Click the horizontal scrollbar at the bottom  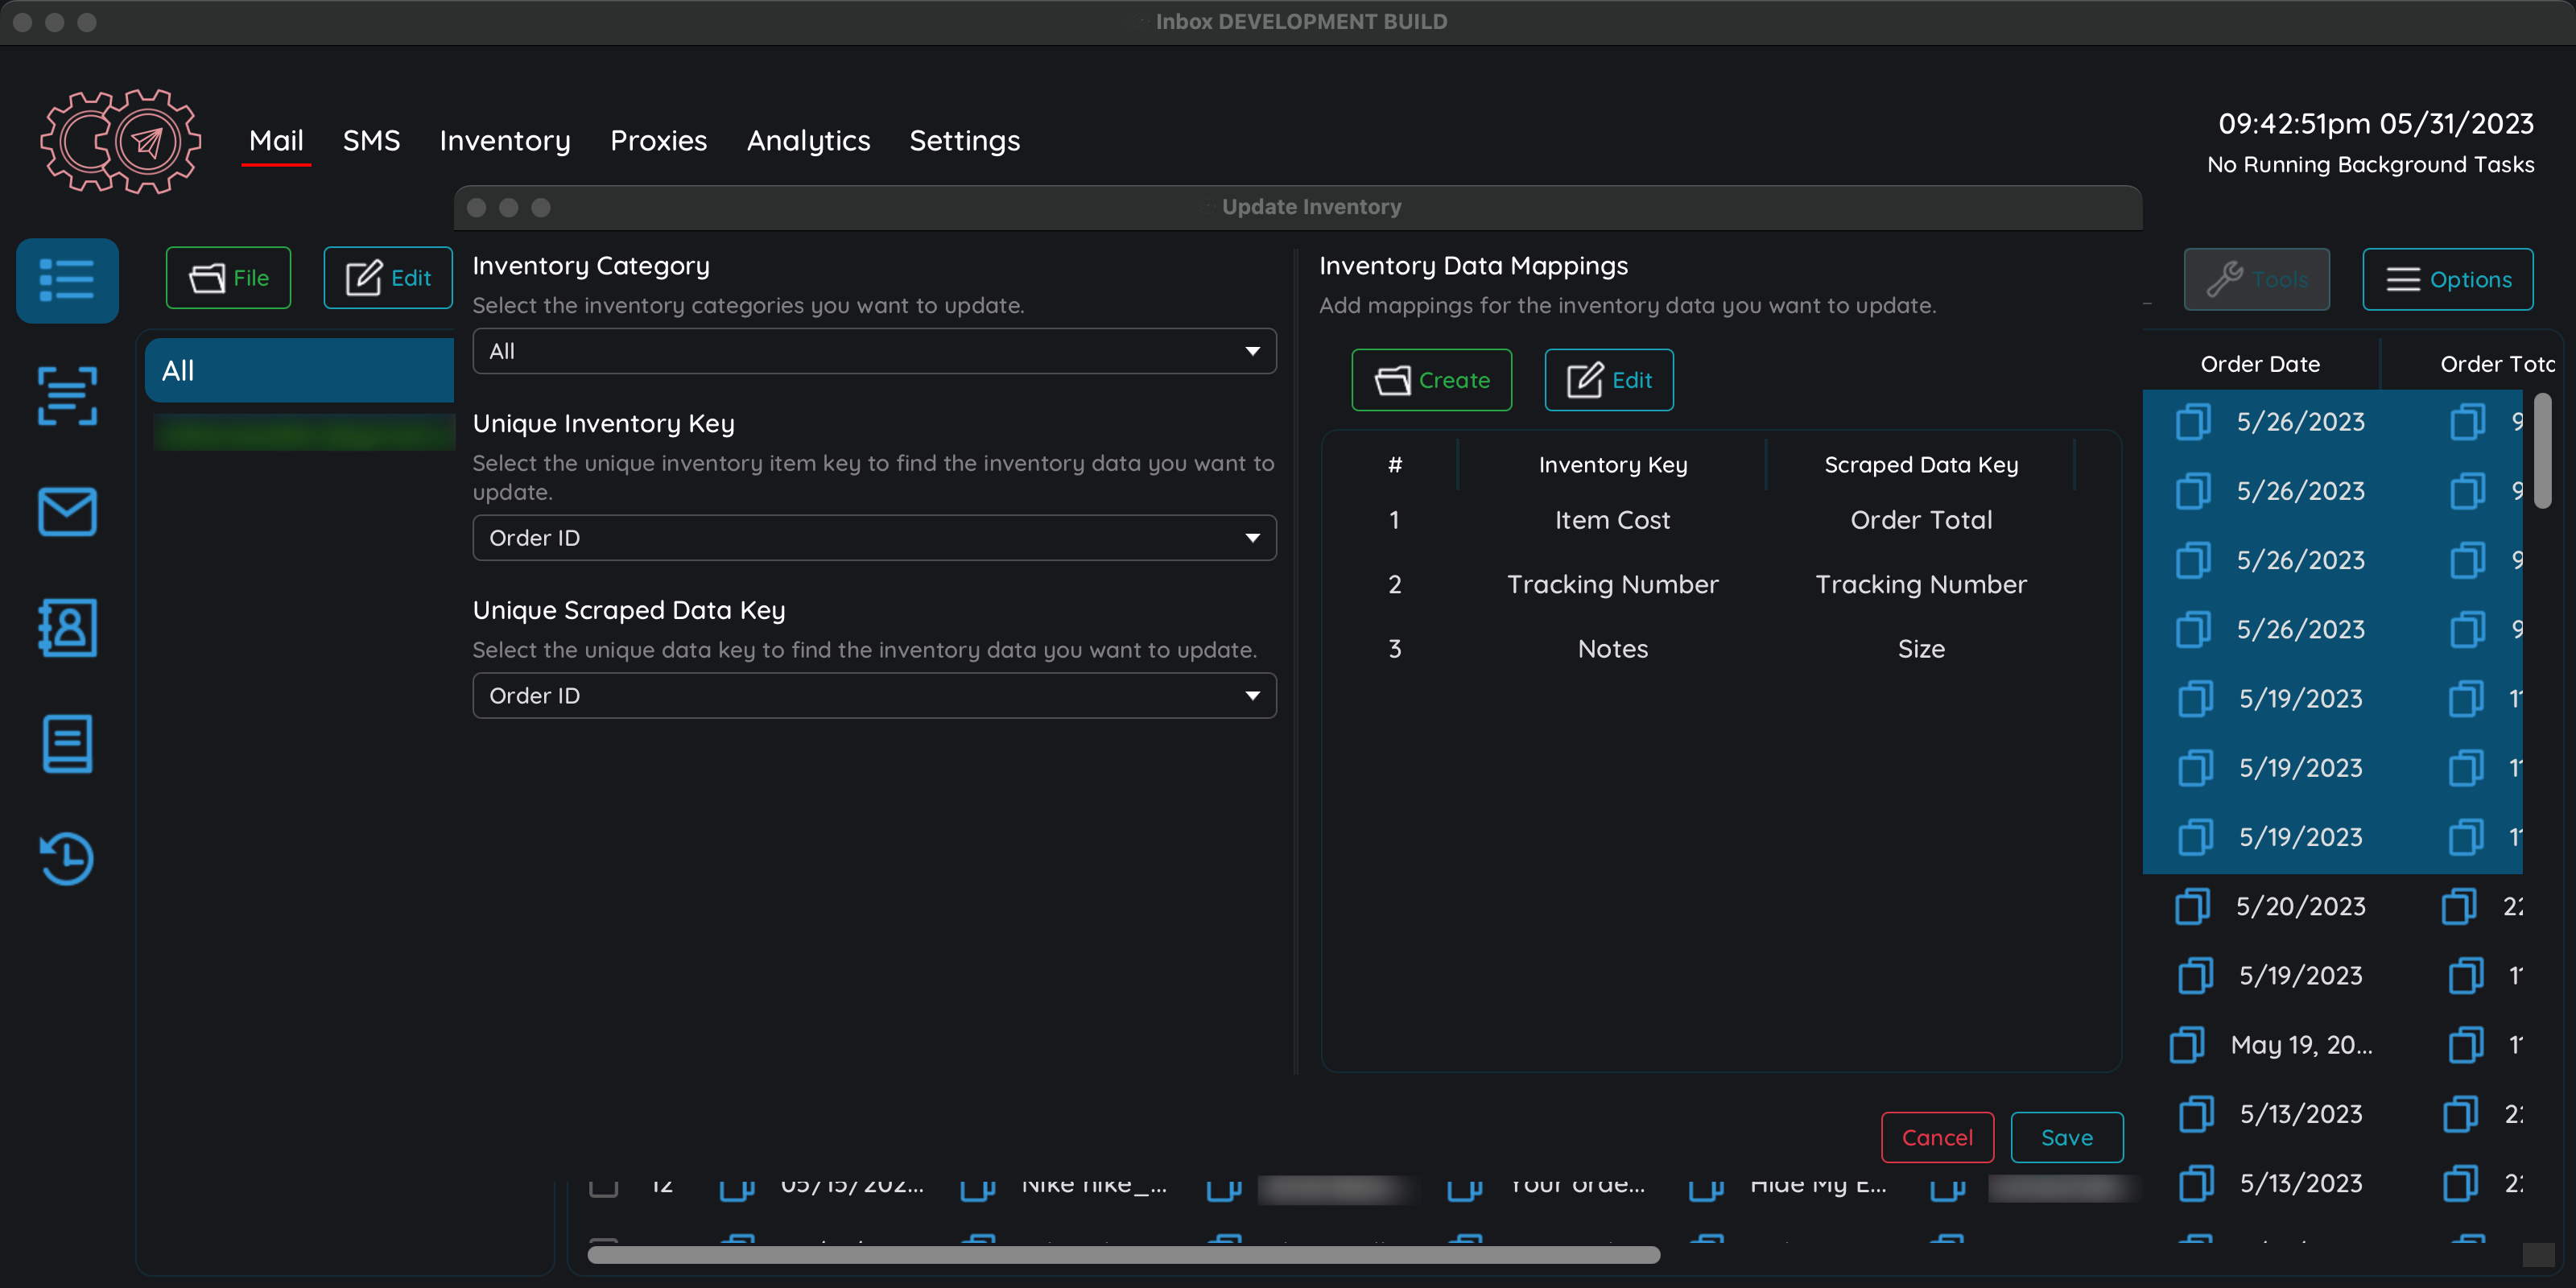click(x=1123, y=1254)
